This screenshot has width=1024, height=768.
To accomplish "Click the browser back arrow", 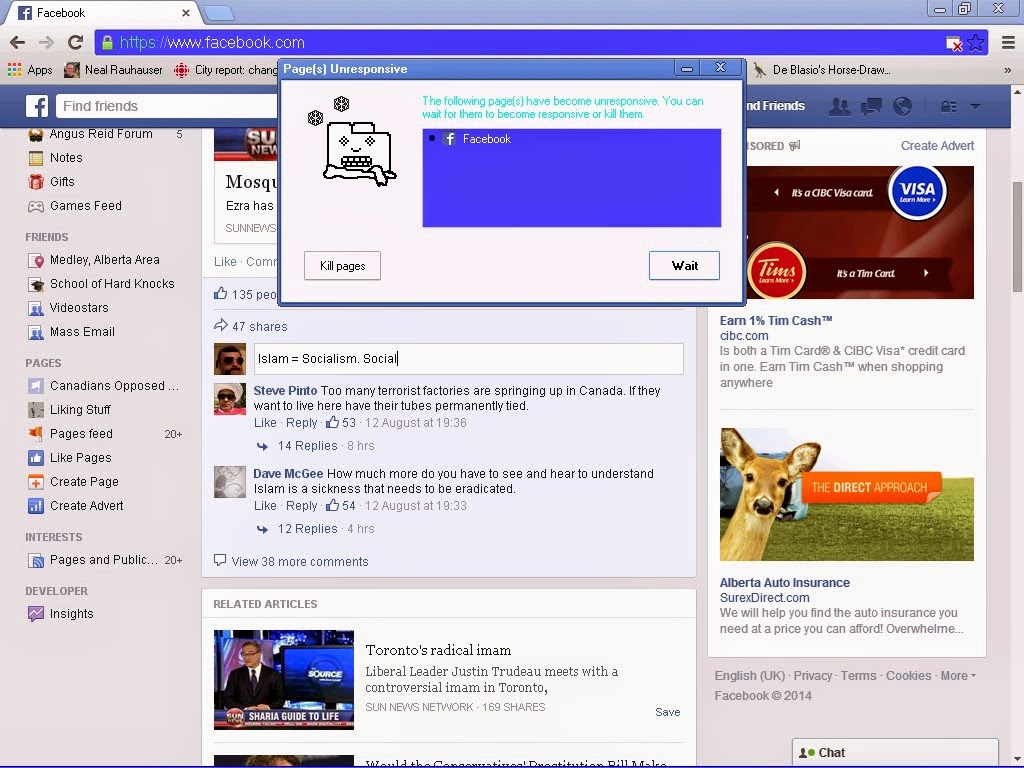I will coord(18,43).
